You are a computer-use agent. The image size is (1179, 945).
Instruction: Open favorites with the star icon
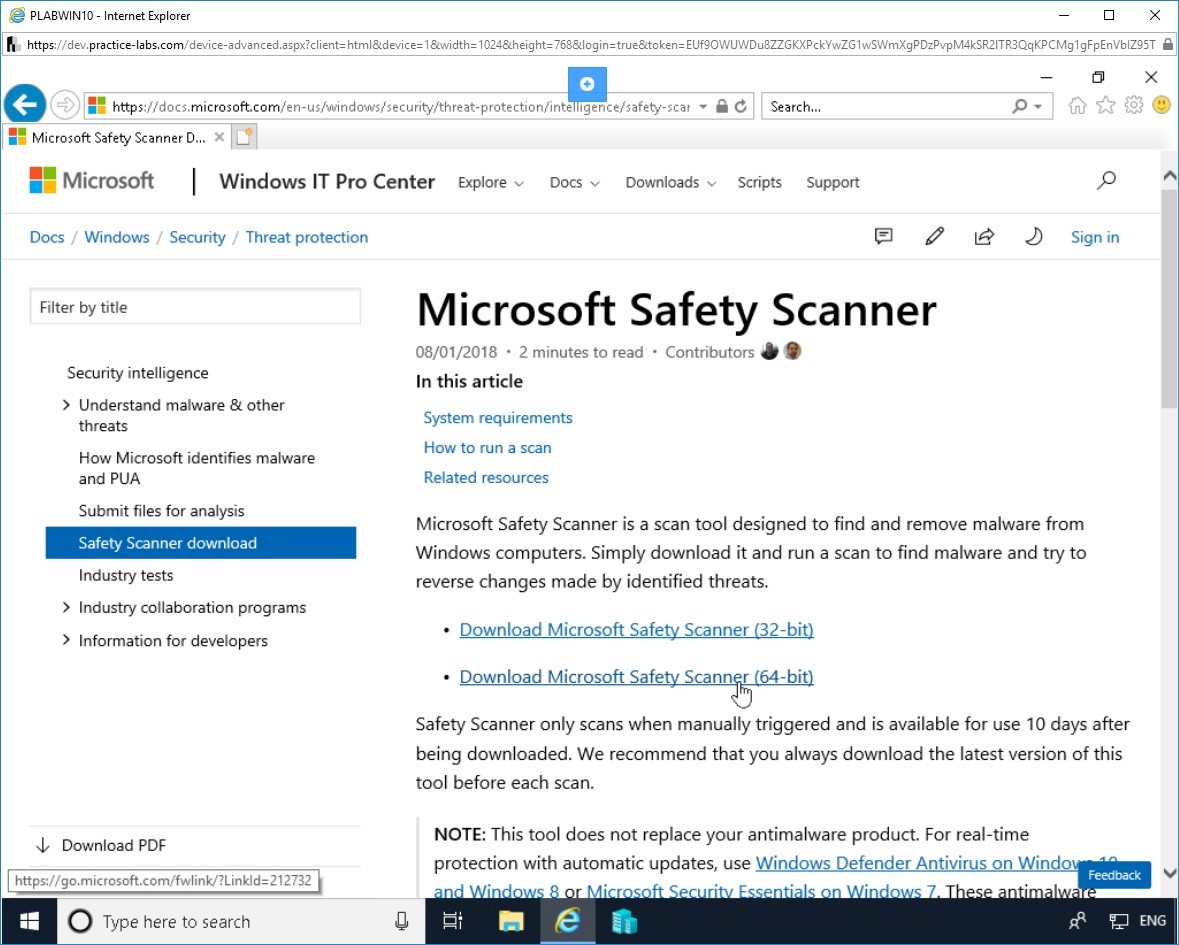coord(1105,105)
